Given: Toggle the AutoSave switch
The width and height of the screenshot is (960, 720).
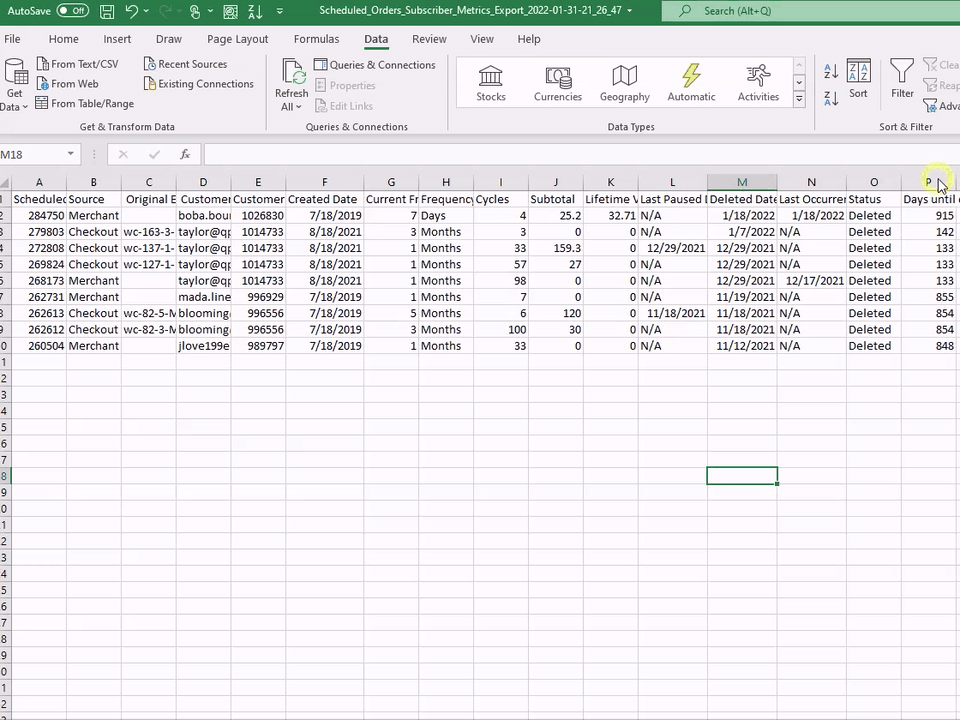Looking at the screenshot, I should pos(72,10).
